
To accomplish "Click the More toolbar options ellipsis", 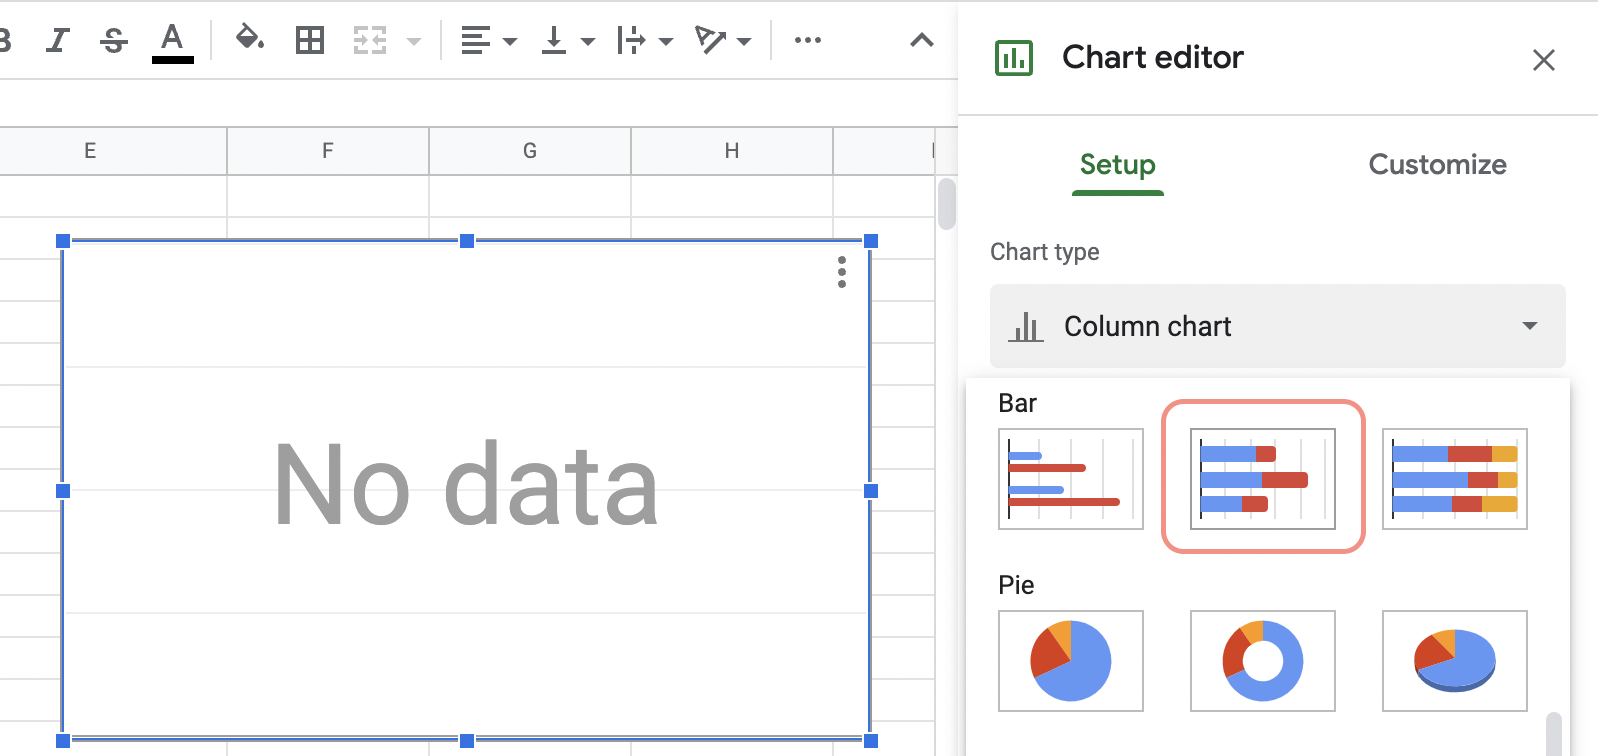I will (807, 41).
